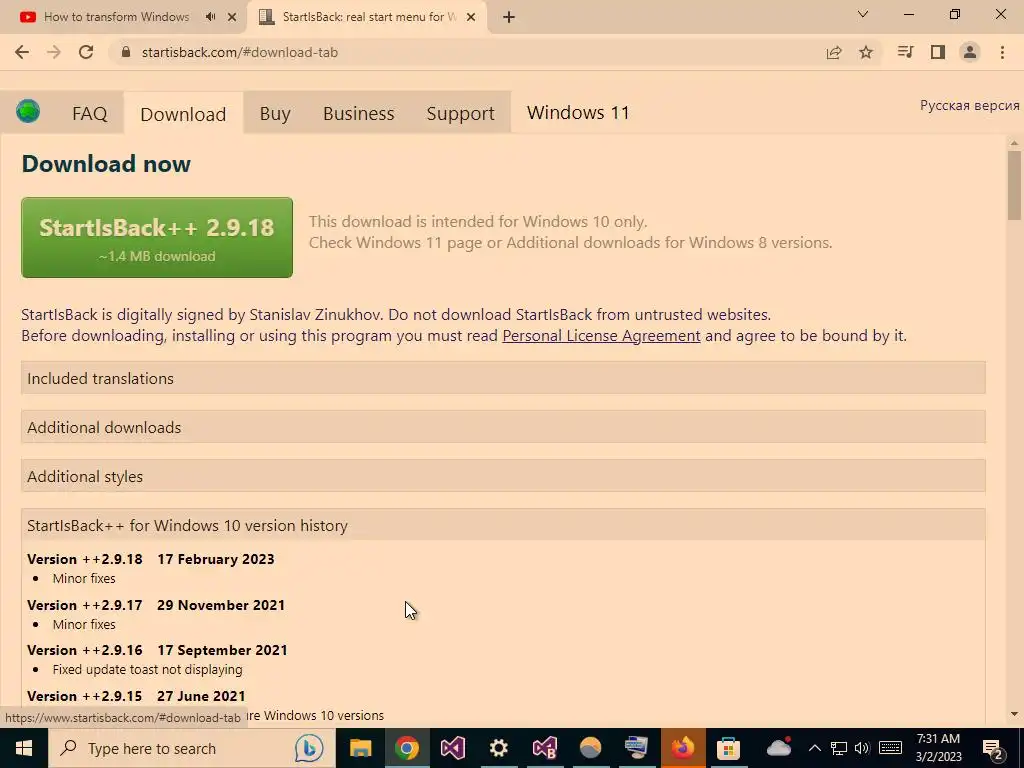Expand Additional styles section
This screenshot has height=768, width=1024.
coord(503,476)
